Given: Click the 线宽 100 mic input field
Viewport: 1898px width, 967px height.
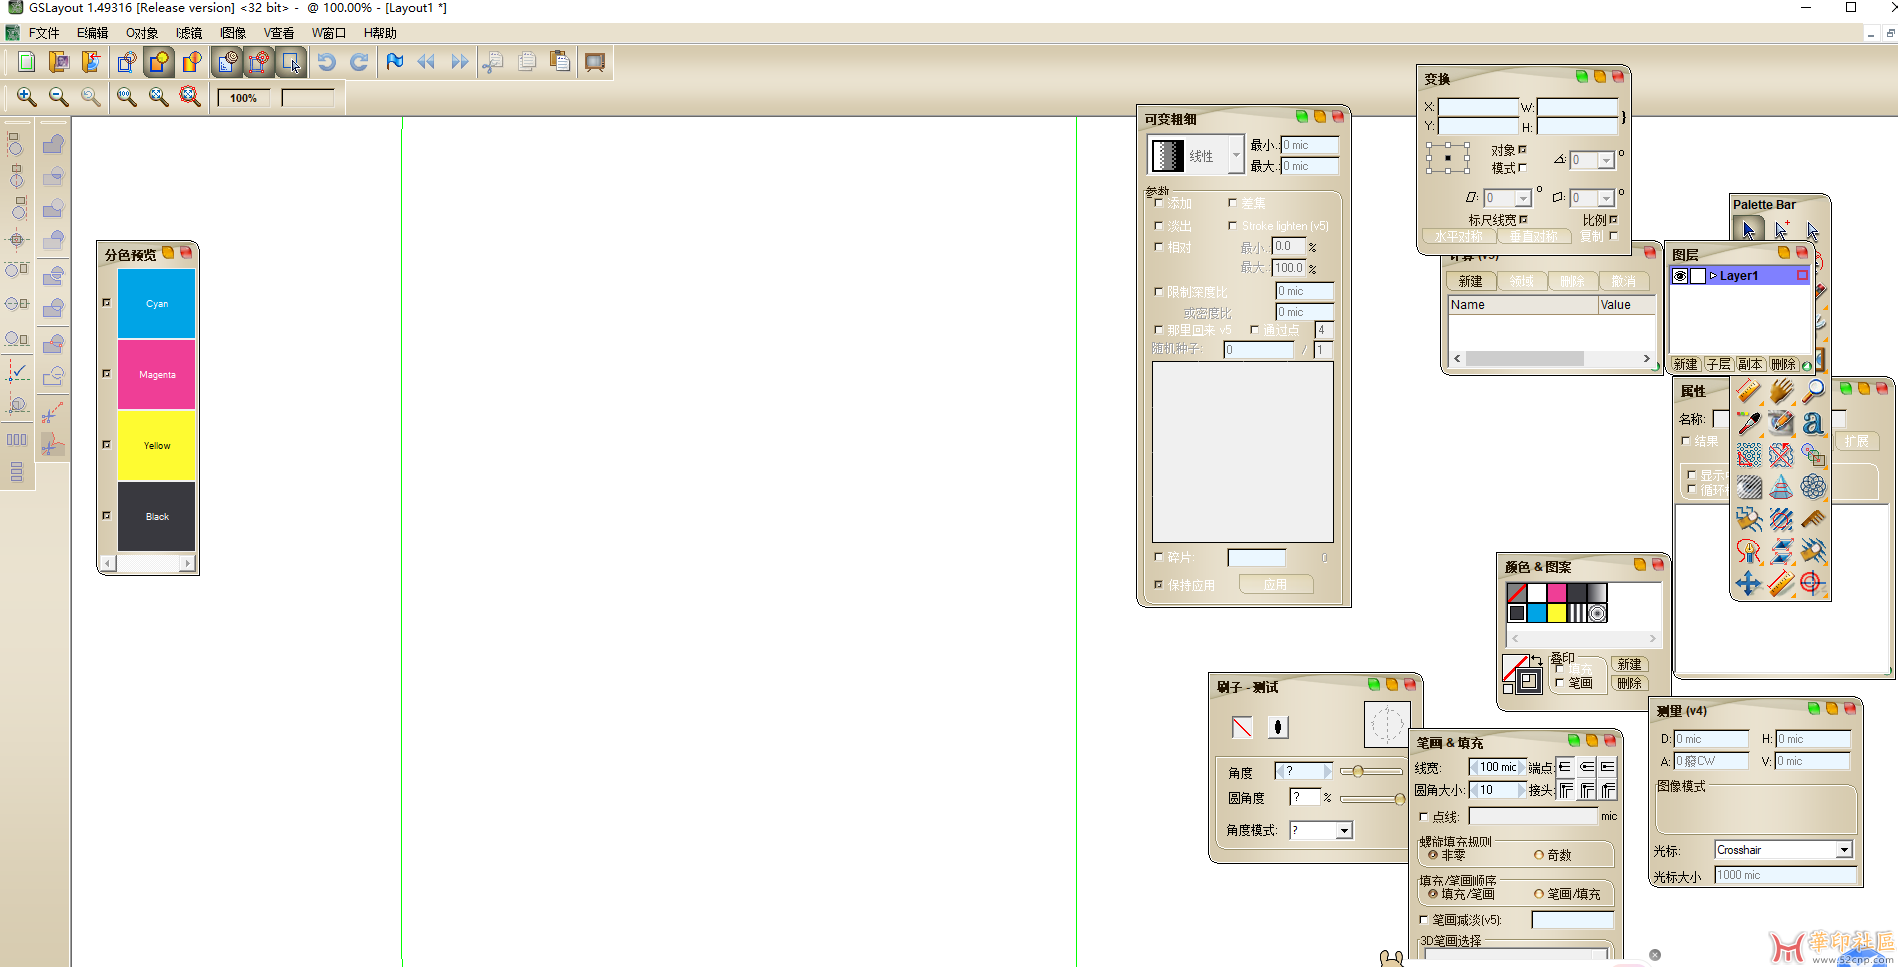Looking at the screenshot, I should click(1498, 767).
